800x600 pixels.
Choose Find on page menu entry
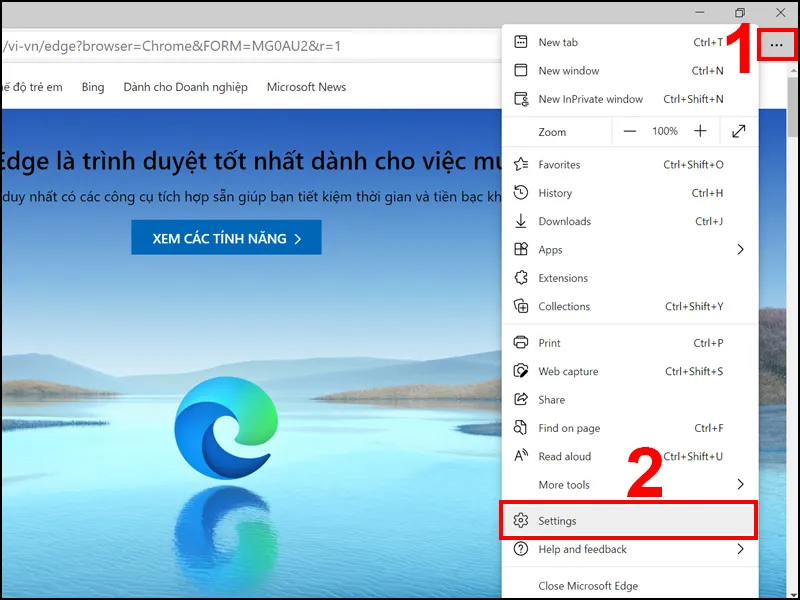click(569, 428)
